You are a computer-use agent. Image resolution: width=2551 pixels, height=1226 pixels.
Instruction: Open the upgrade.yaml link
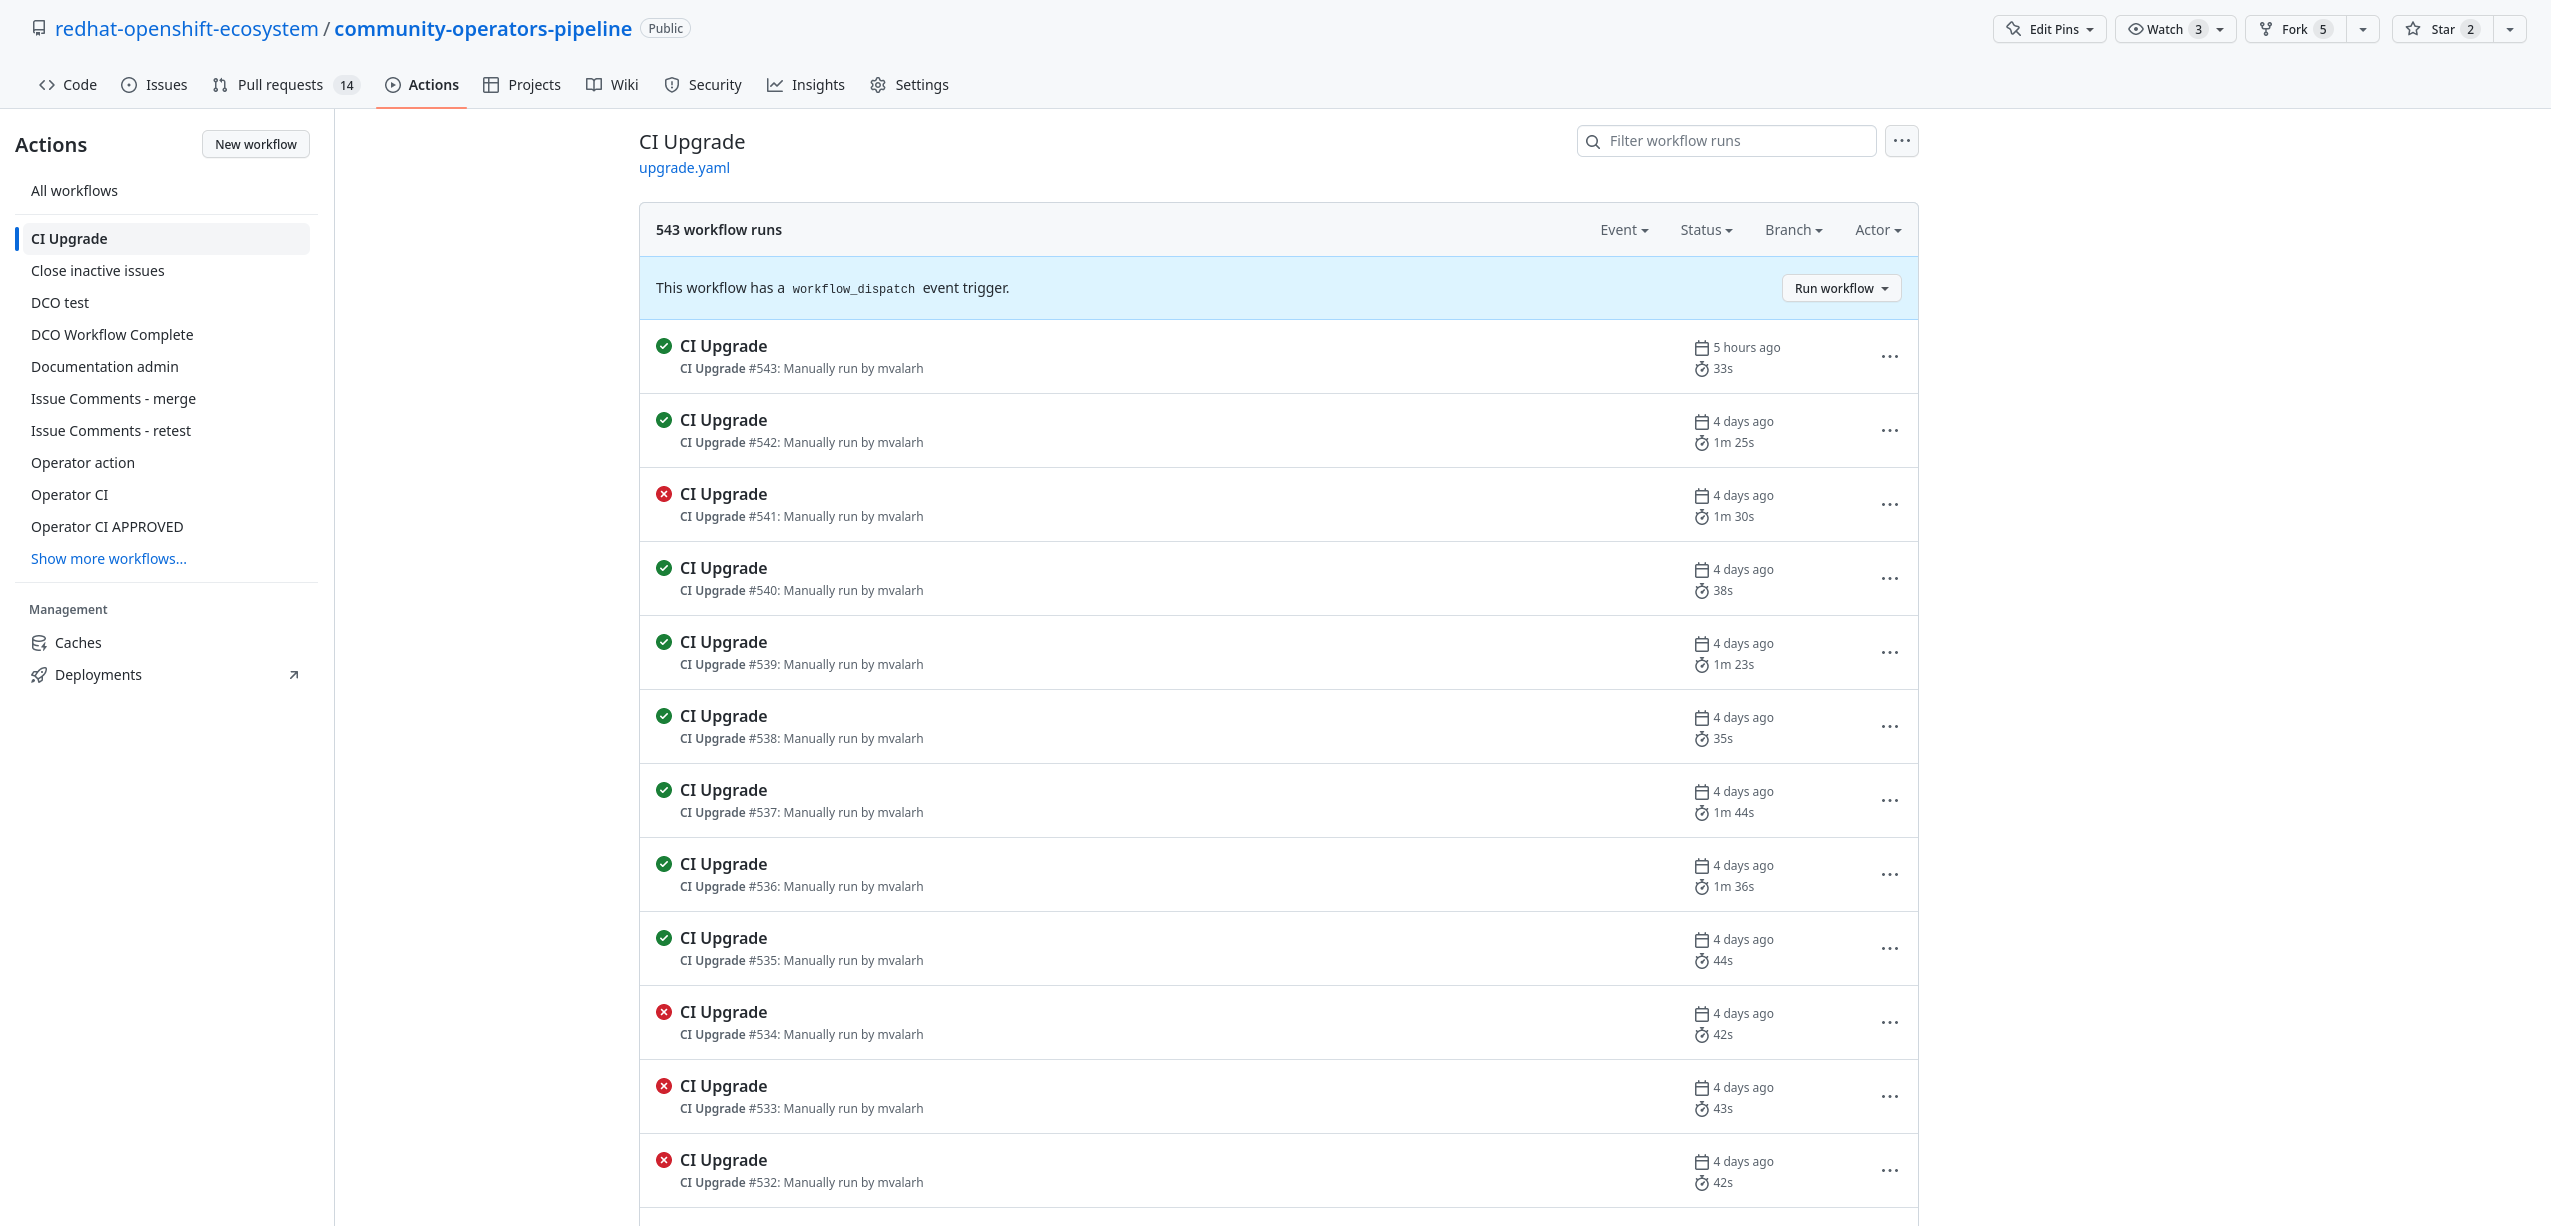click(684, 168)
